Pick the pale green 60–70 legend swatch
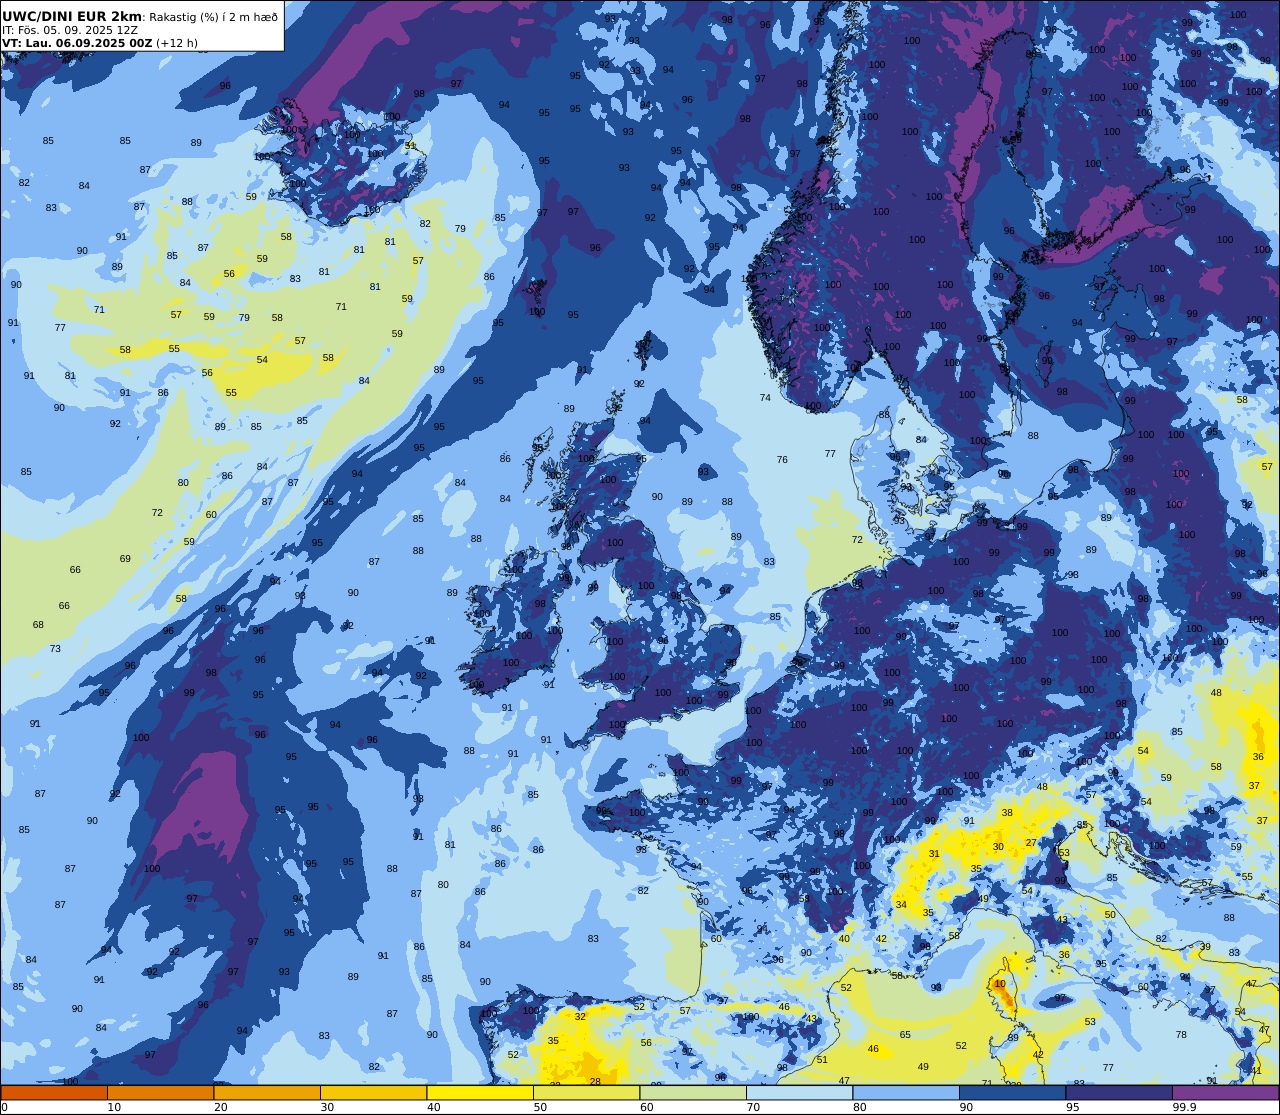Screen dimensions: 1280x1115 tap(693, 1093)
